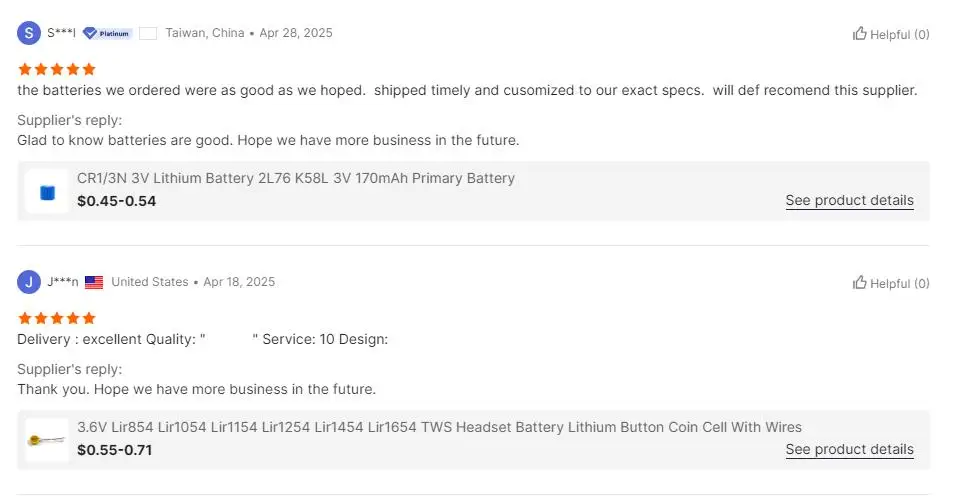Screen dimensions: 958x497
Task: Open the CR1/3N battery product thumbnail
Action: pos(46,191)
